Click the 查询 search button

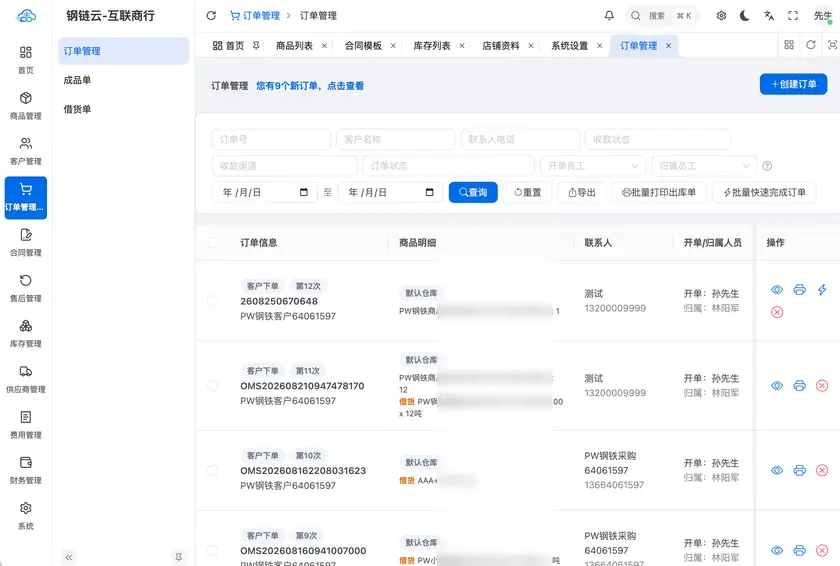473,192
